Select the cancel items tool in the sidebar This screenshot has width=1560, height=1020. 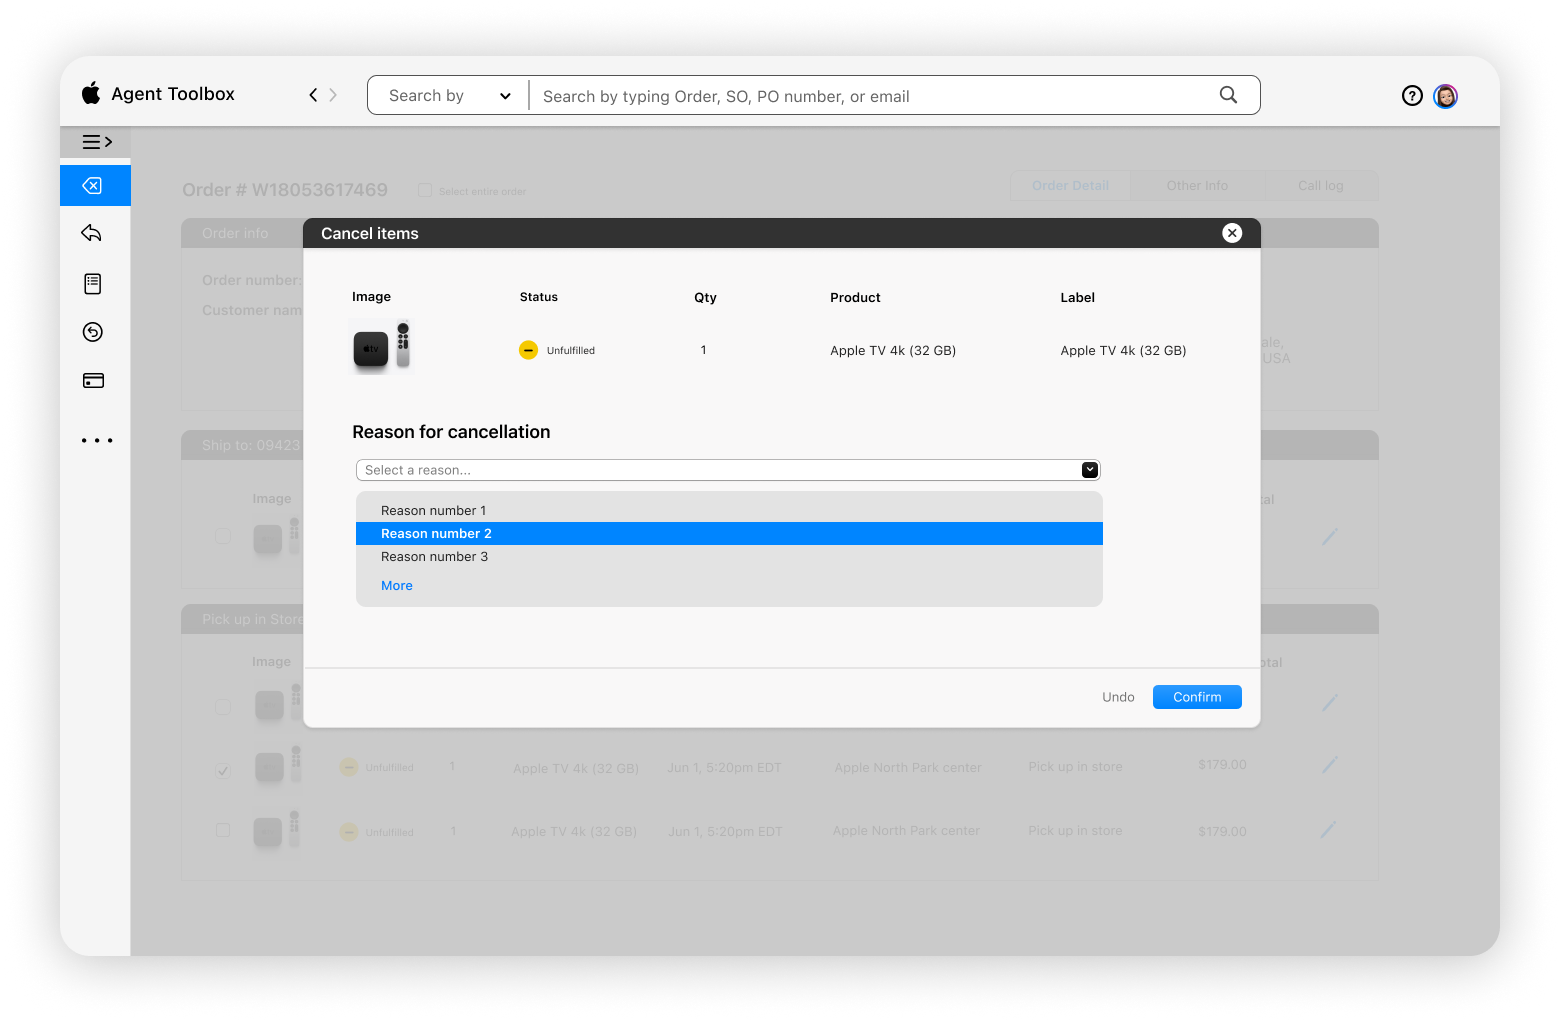pos(95,185)
